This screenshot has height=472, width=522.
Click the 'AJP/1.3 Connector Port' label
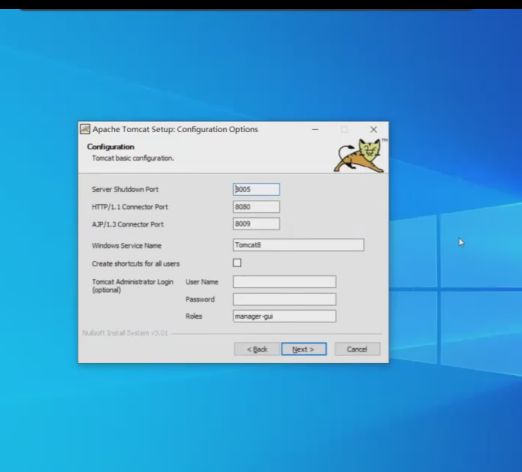[128, 224]
